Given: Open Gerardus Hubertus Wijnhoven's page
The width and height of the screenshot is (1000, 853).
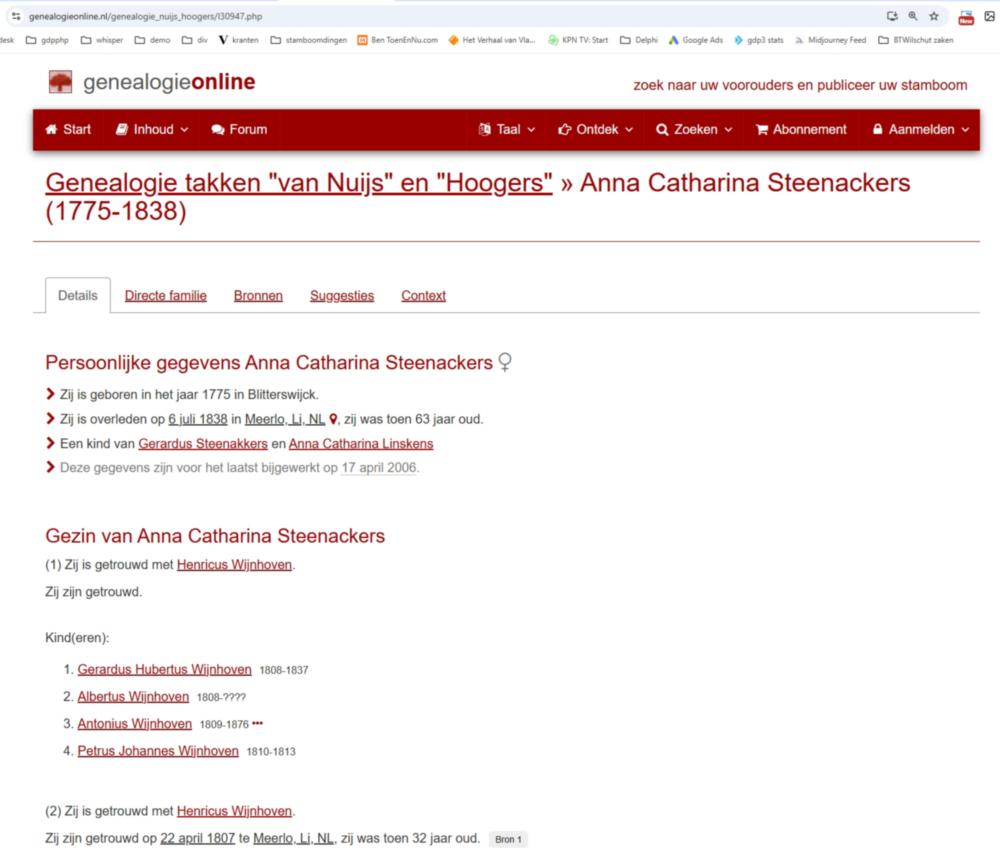Looking at the screenshot, I should tap(164, 669).
